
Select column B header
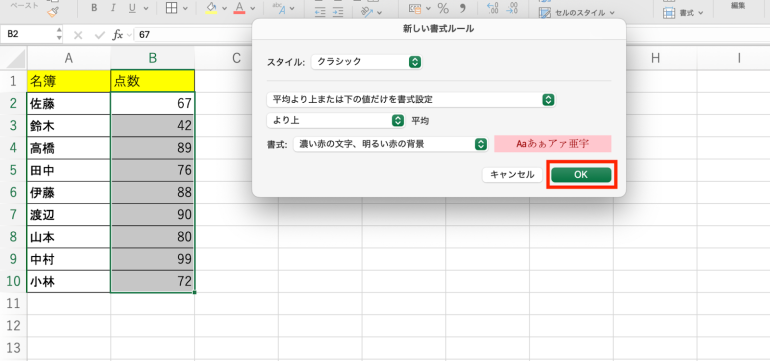pyautogui.click(x=153, y=58)
